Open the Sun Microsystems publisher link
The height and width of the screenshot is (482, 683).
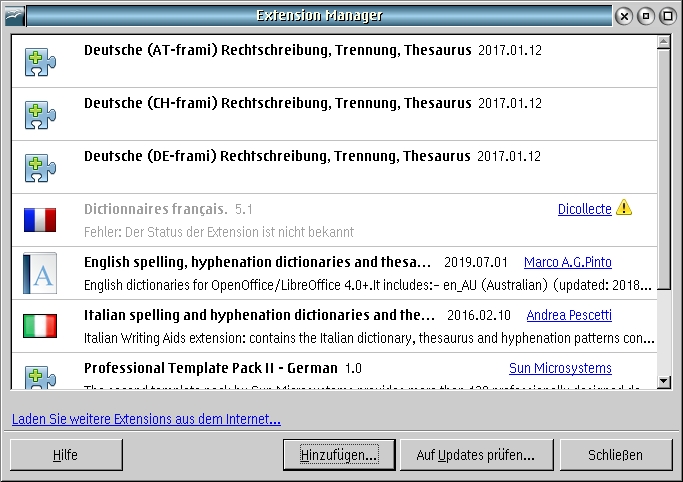point(560,368)
